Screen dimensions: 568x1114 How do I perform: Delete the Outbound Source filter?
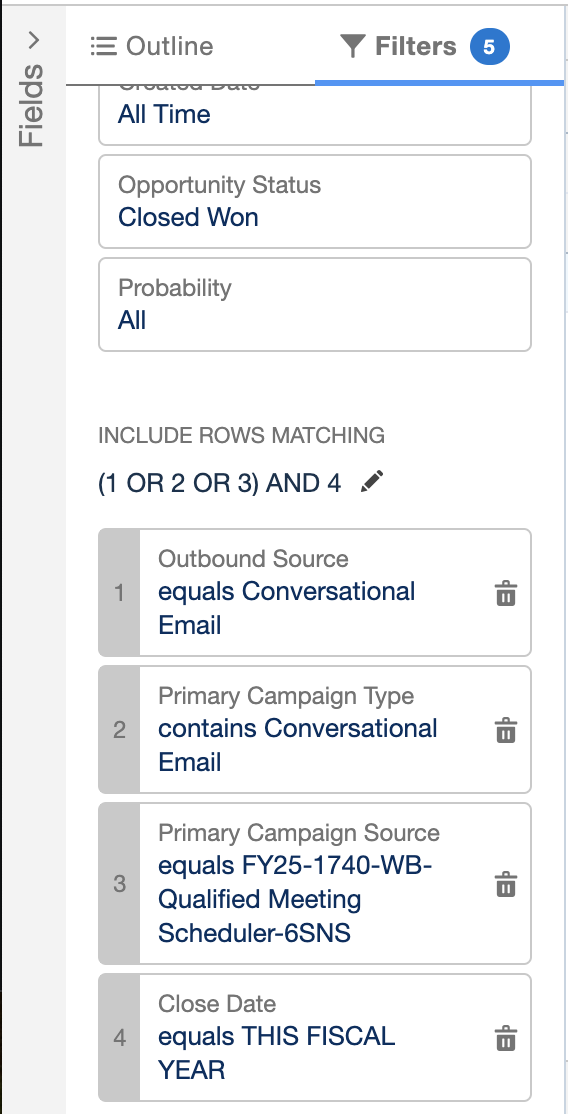point(505,593)
